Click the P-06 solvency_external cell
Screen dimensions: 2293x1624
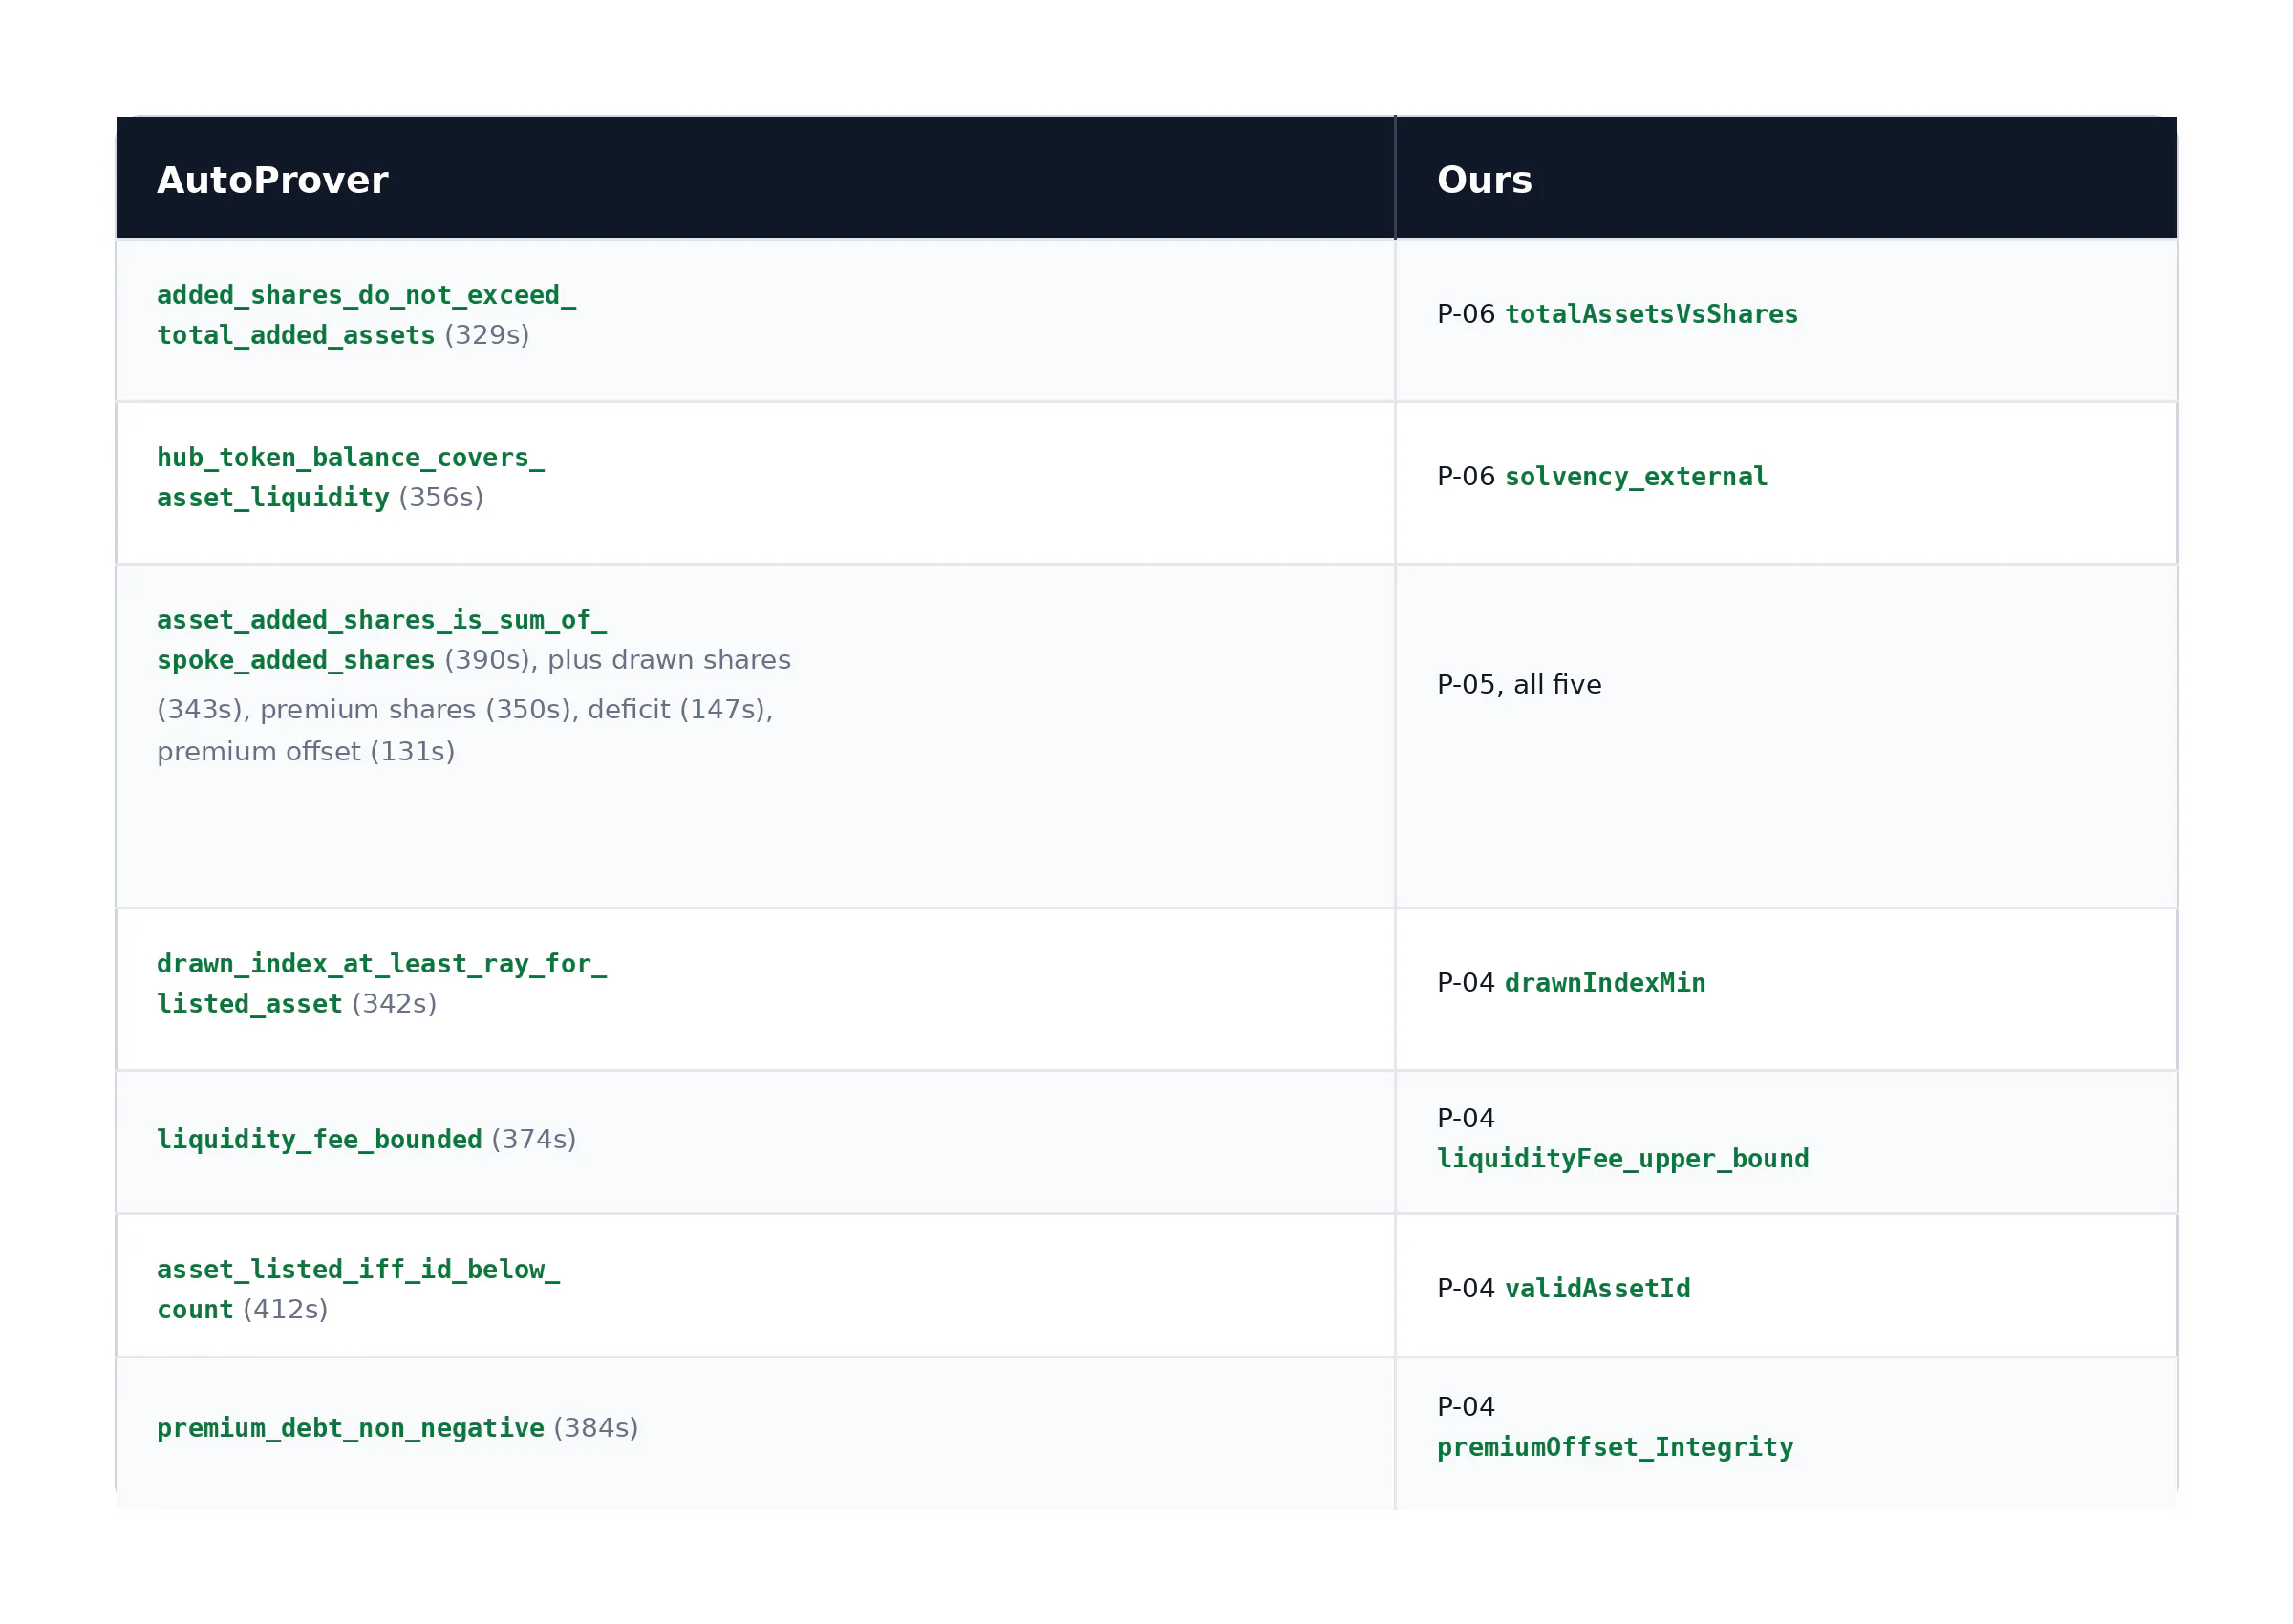point(1786,483)
